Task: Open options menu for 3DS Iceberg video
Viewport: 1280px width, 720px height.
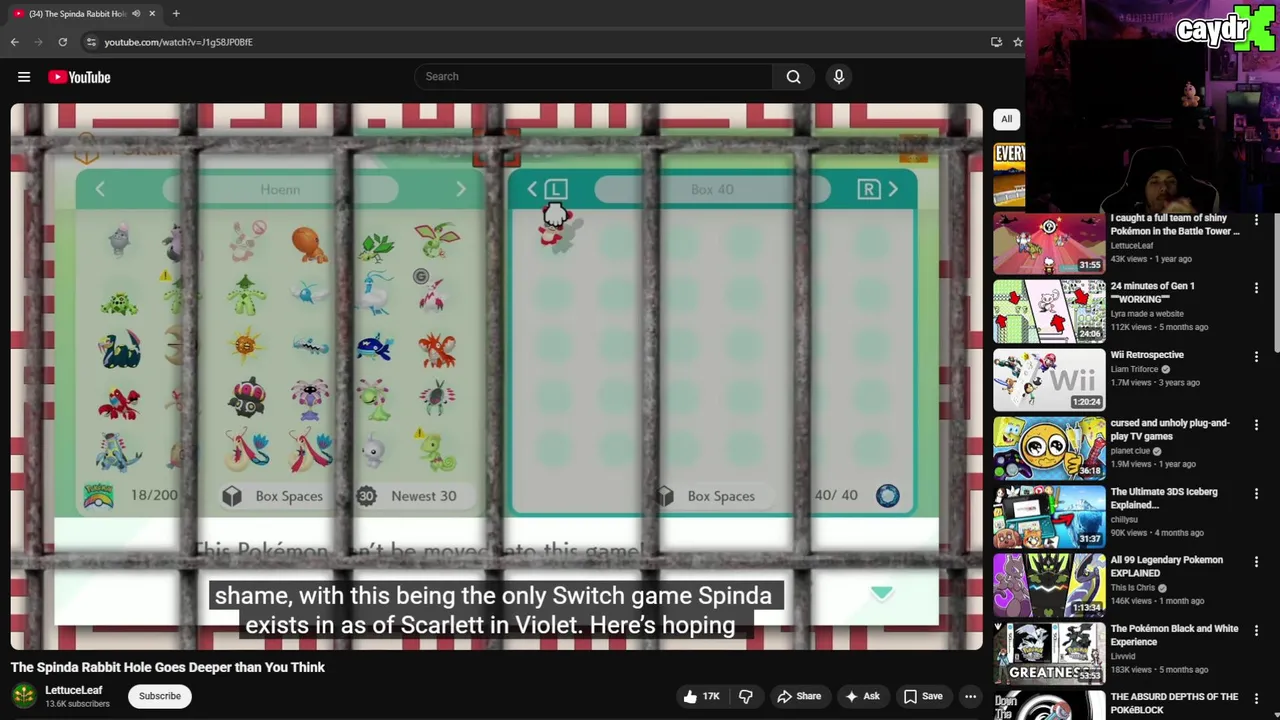Action: [x=1256, y=493]
